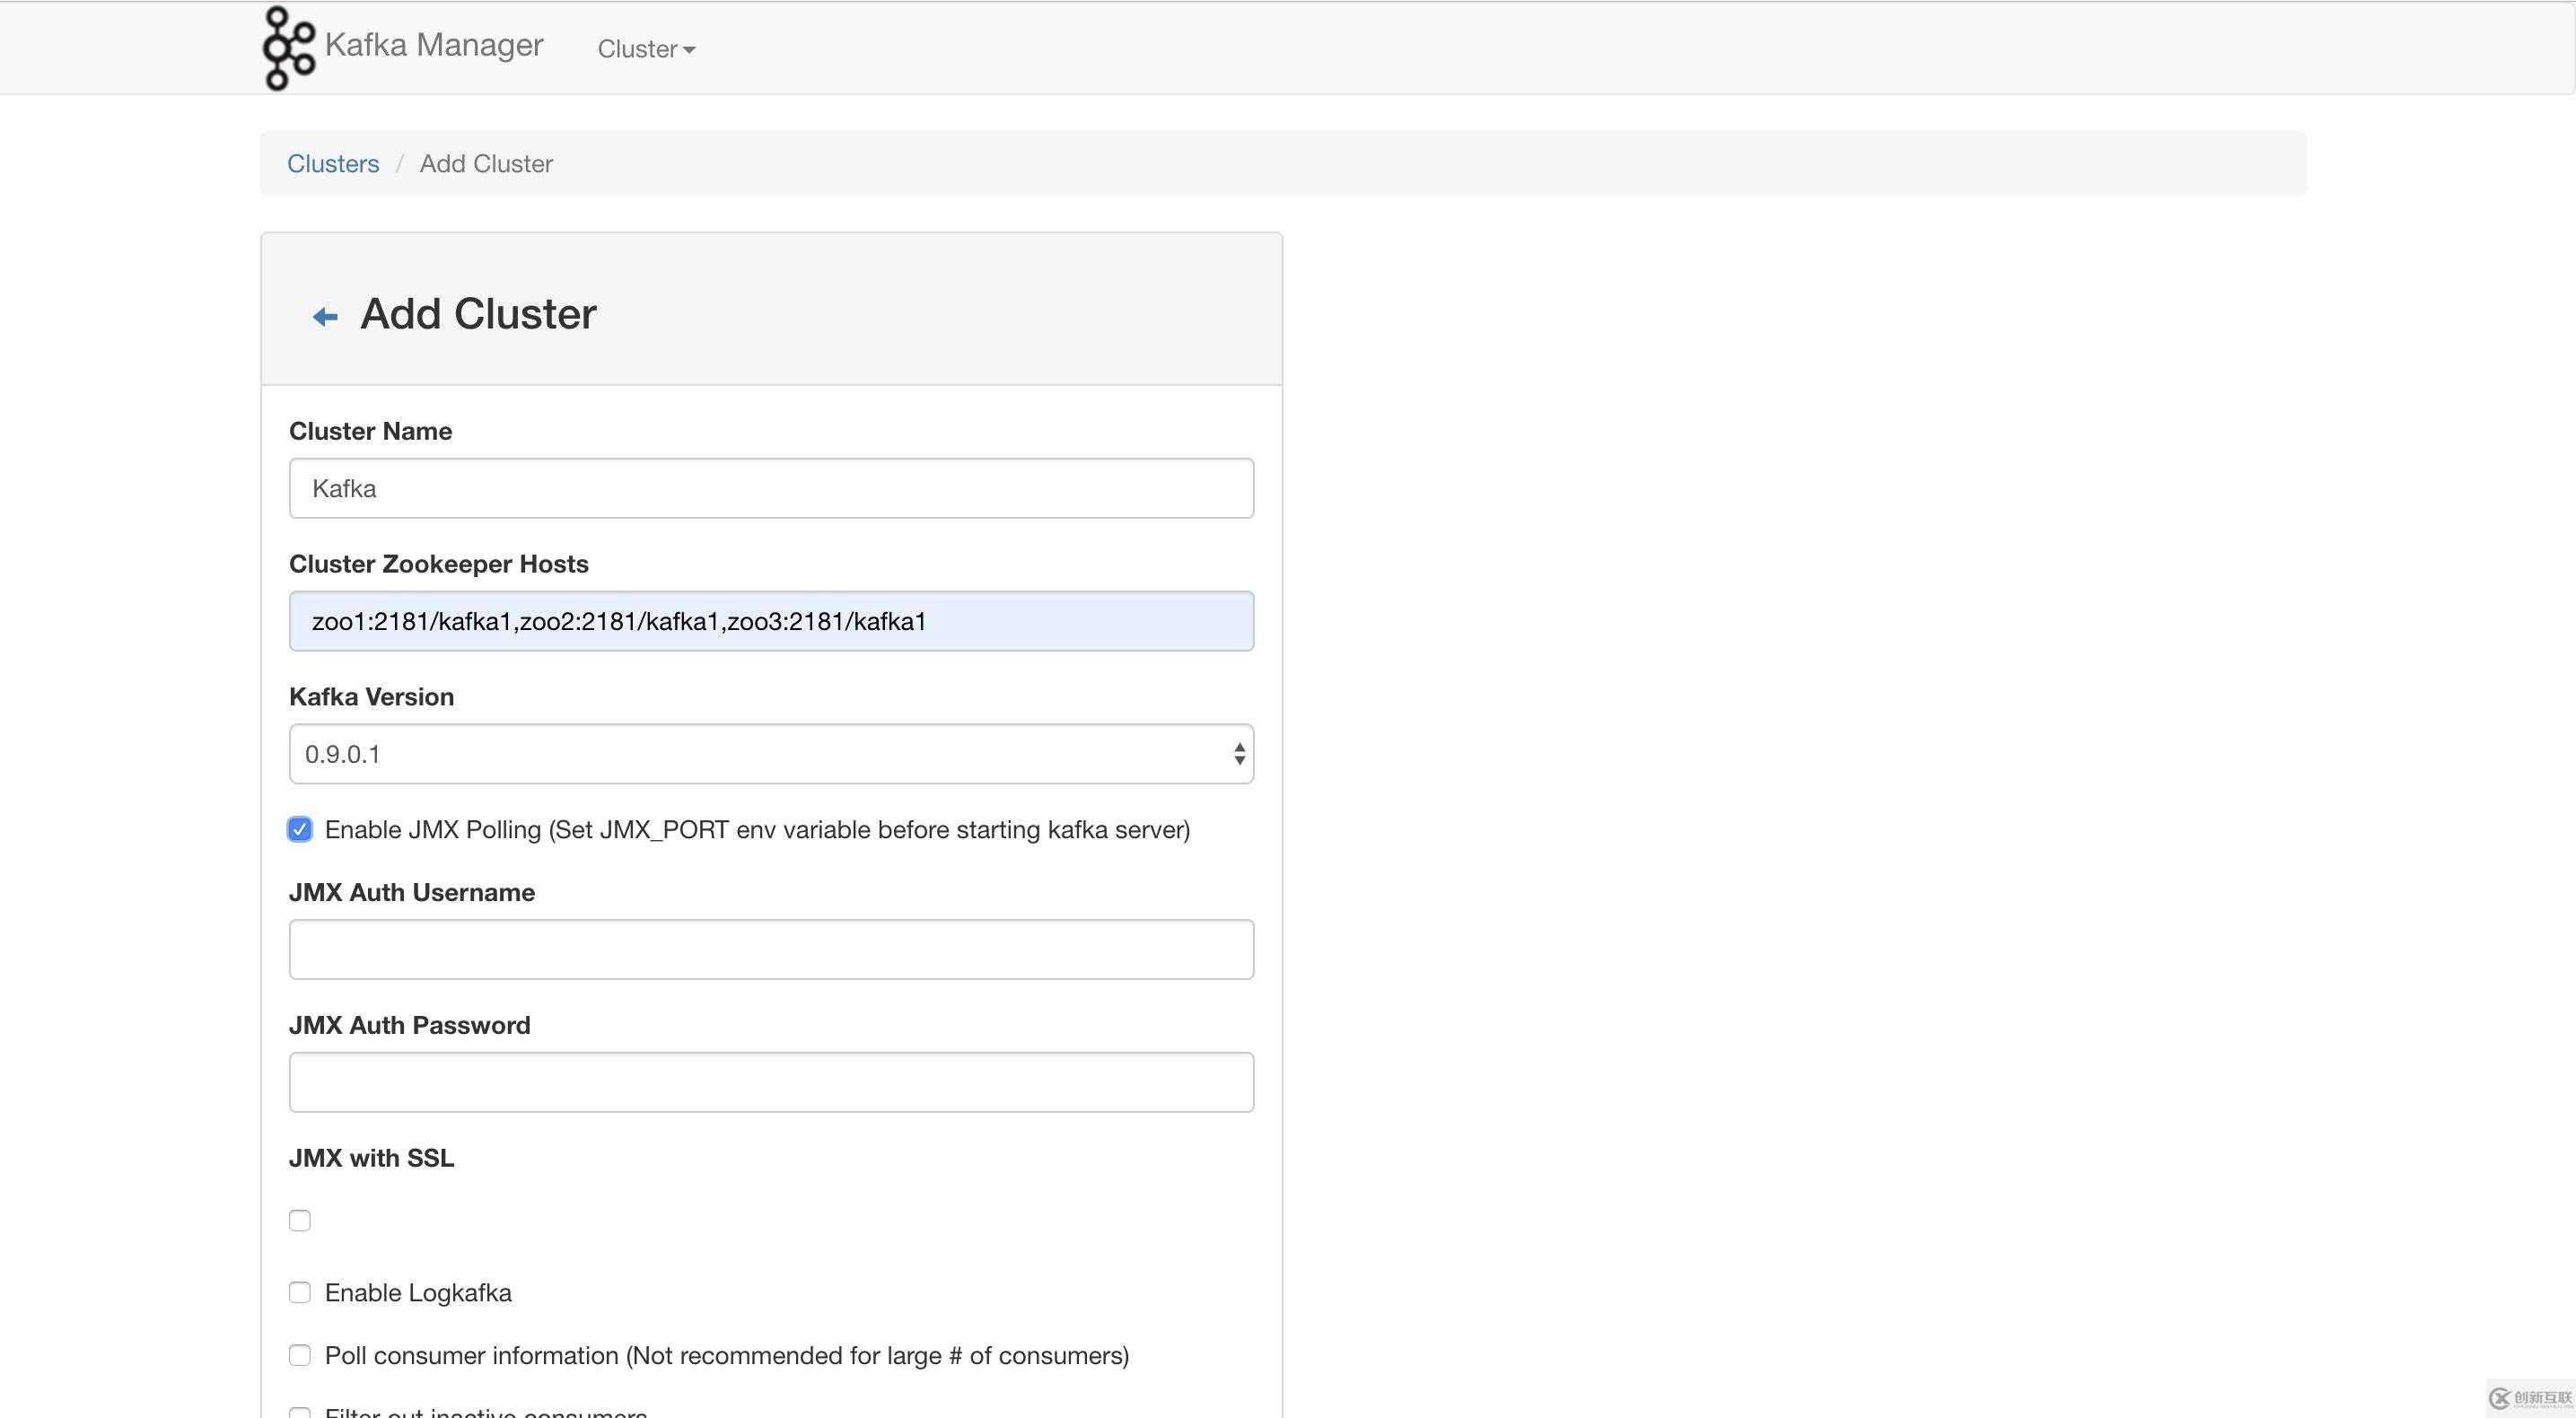Go to Clusters breadcrumb link
2576x1418 pixels.
[333, 163]
